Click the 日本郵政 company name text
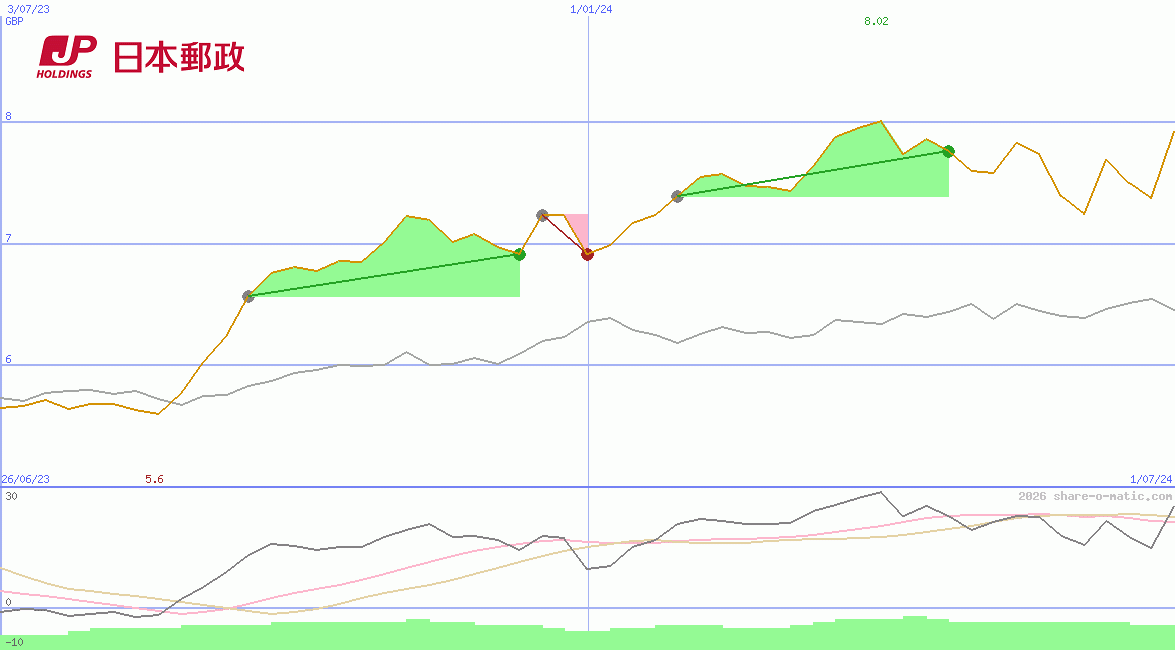The height and width of the screenshot is (650, 1175). coord(179,57)
